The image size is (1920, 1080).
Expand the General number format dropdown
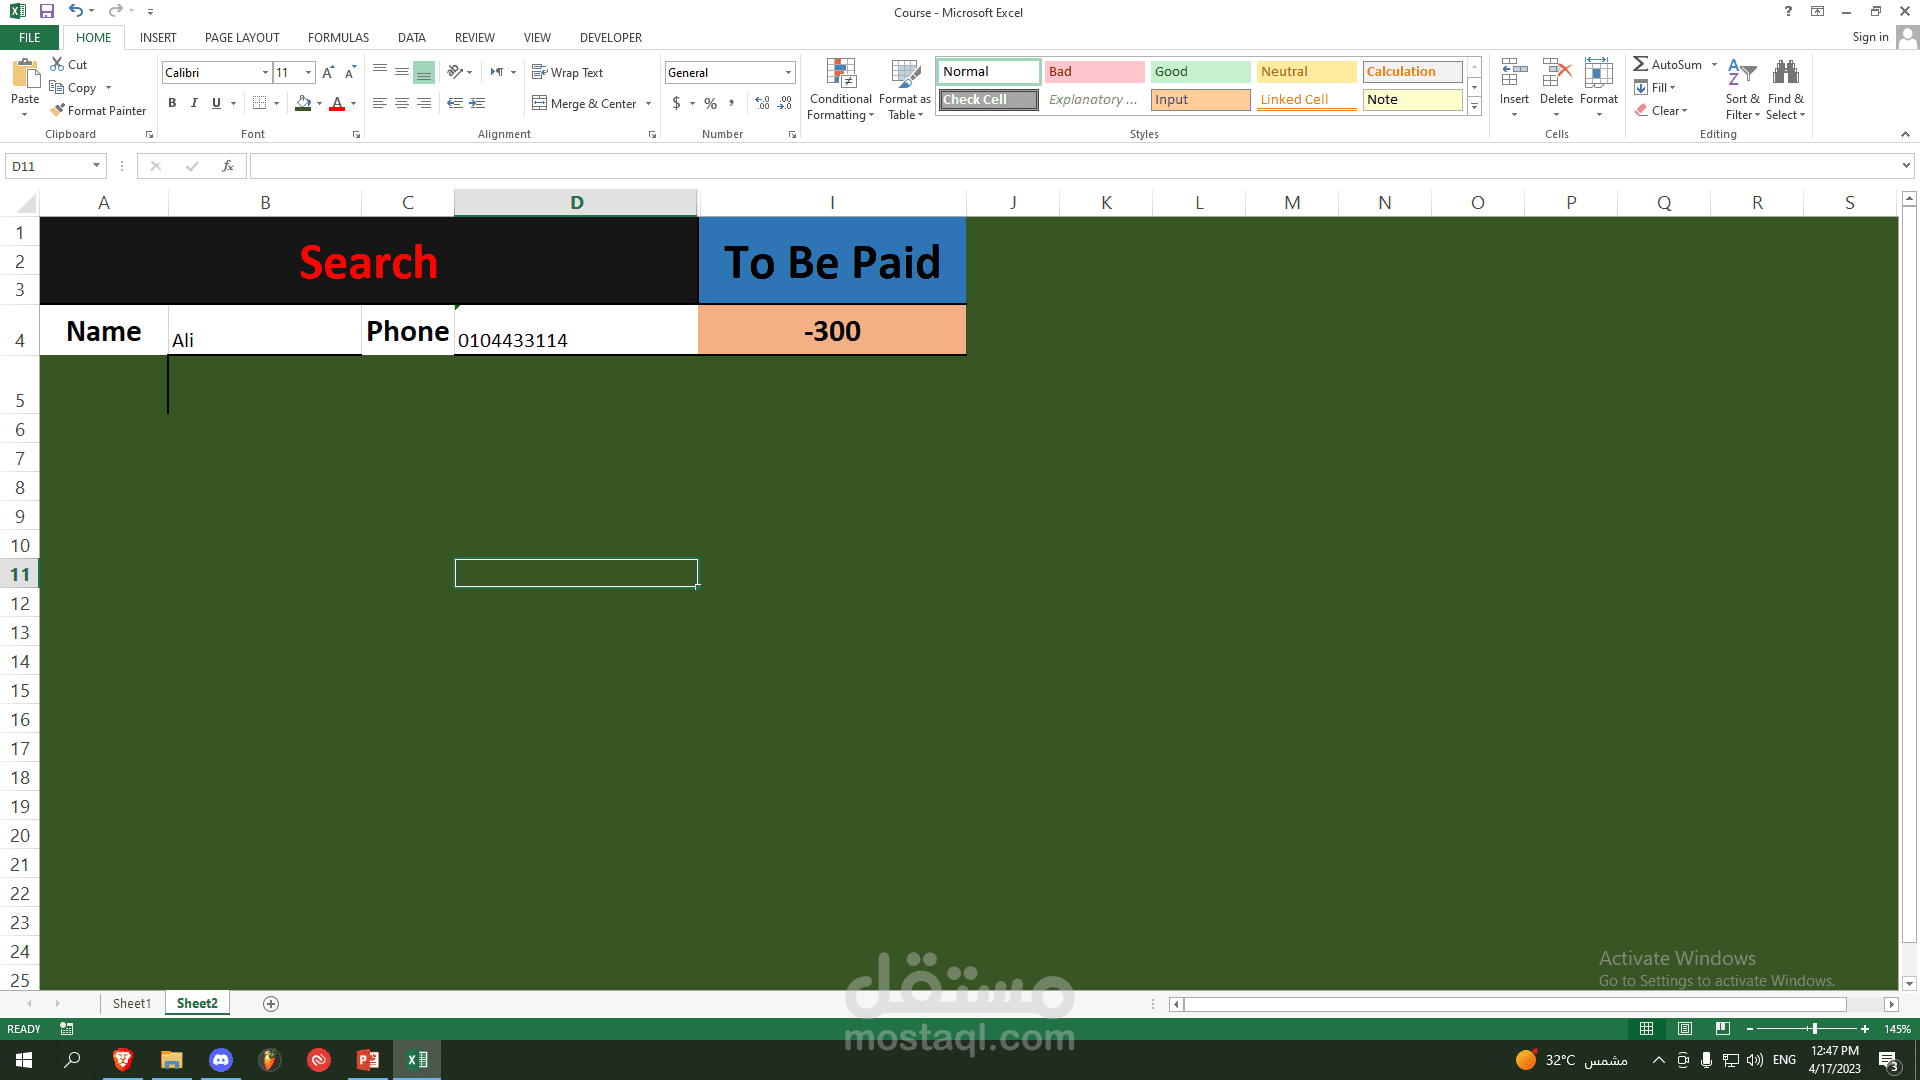[788, 73]
